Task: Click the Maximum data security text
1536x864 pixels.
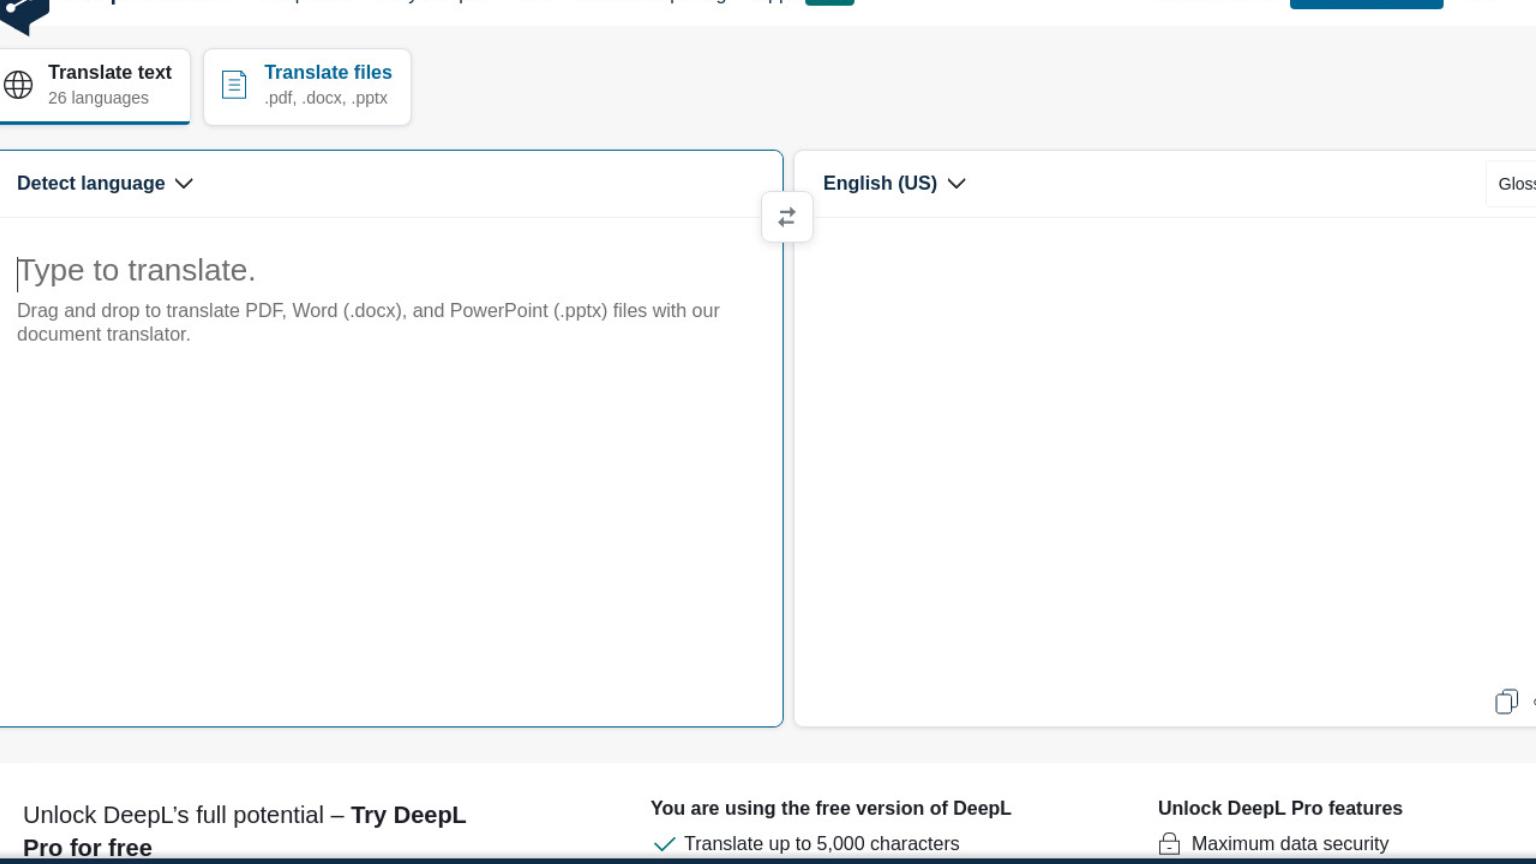Action: point(1290,844)
